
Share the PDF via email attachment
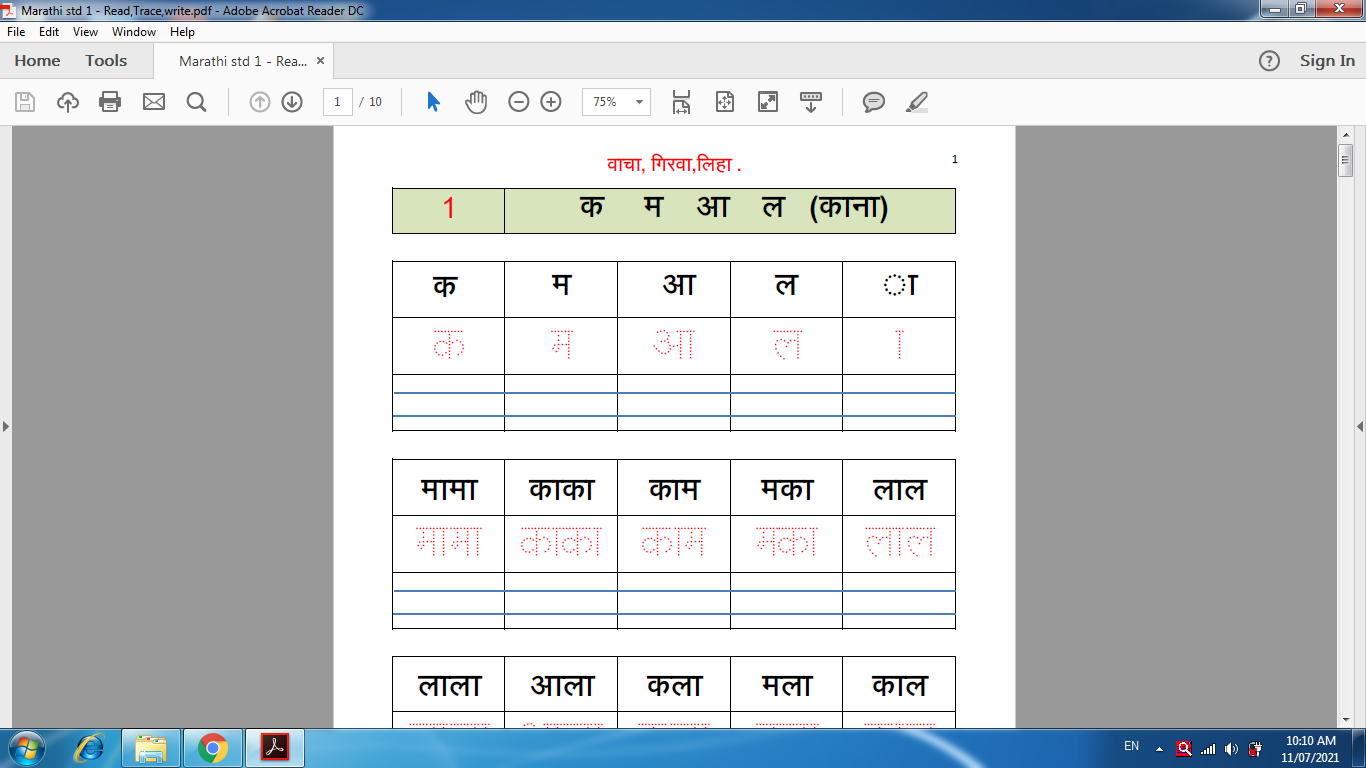click(154, 101)
